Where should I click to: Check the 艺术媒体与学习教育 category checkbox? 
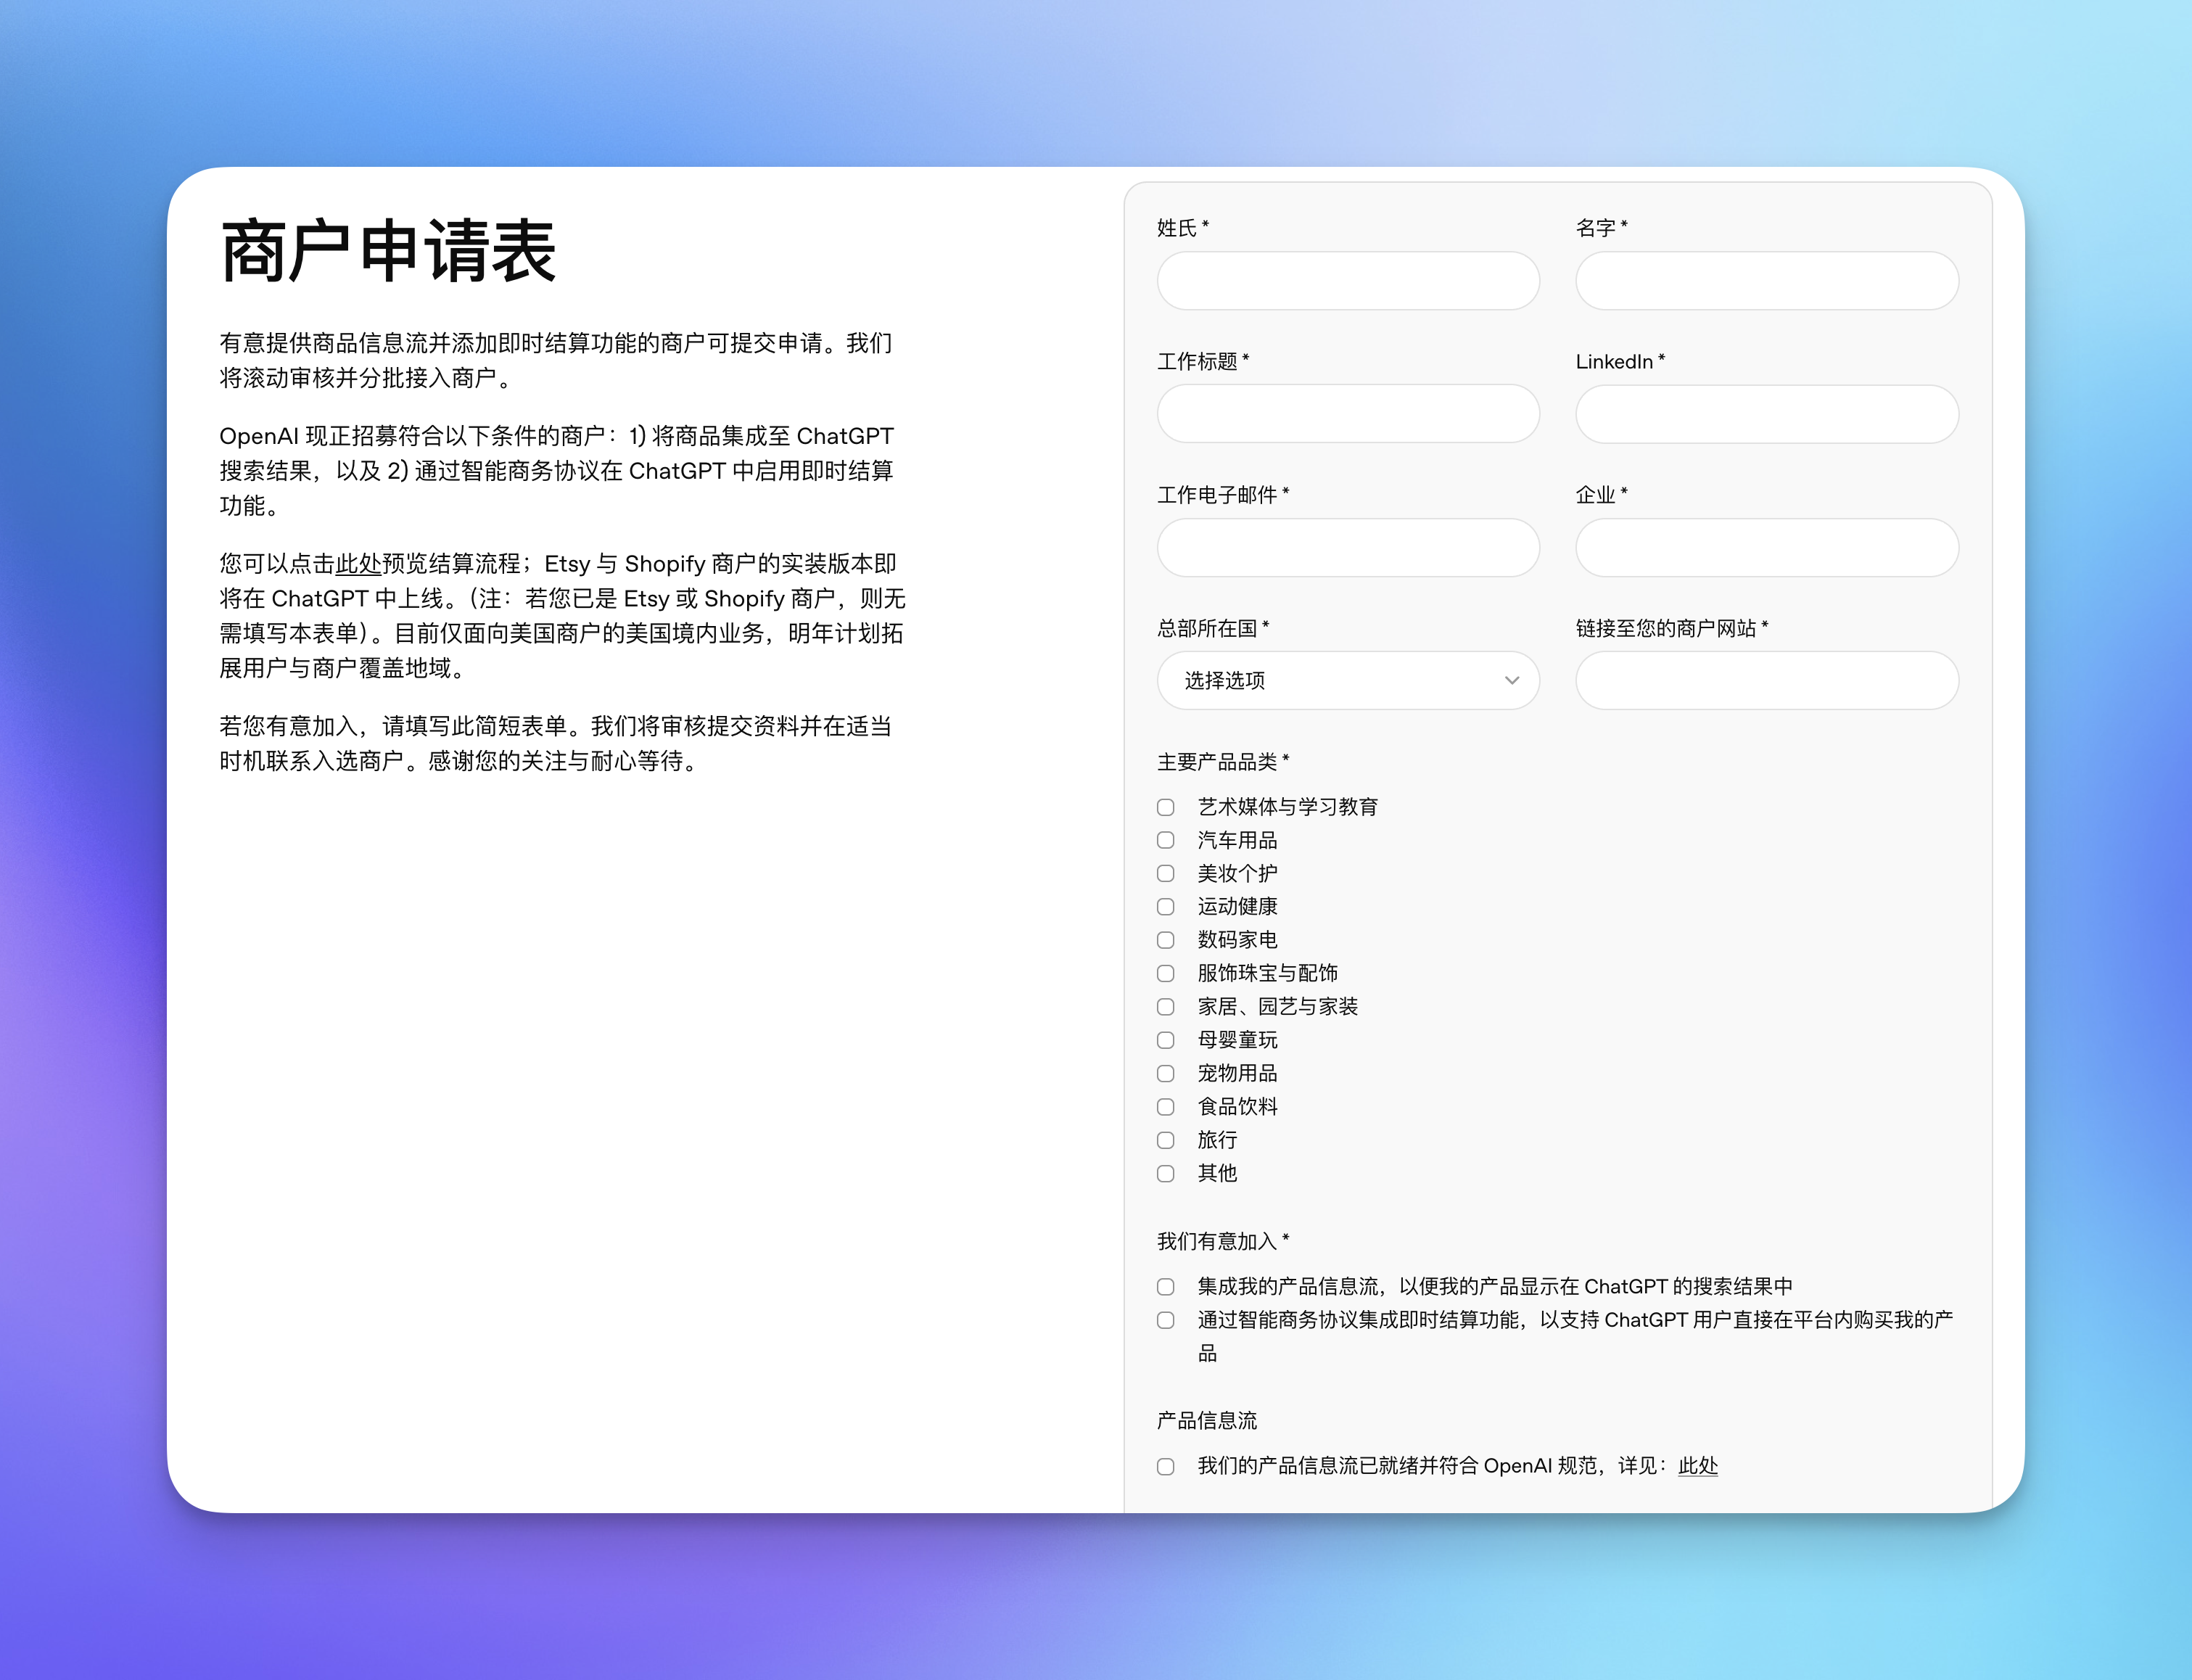click(x=1165, y=807)
